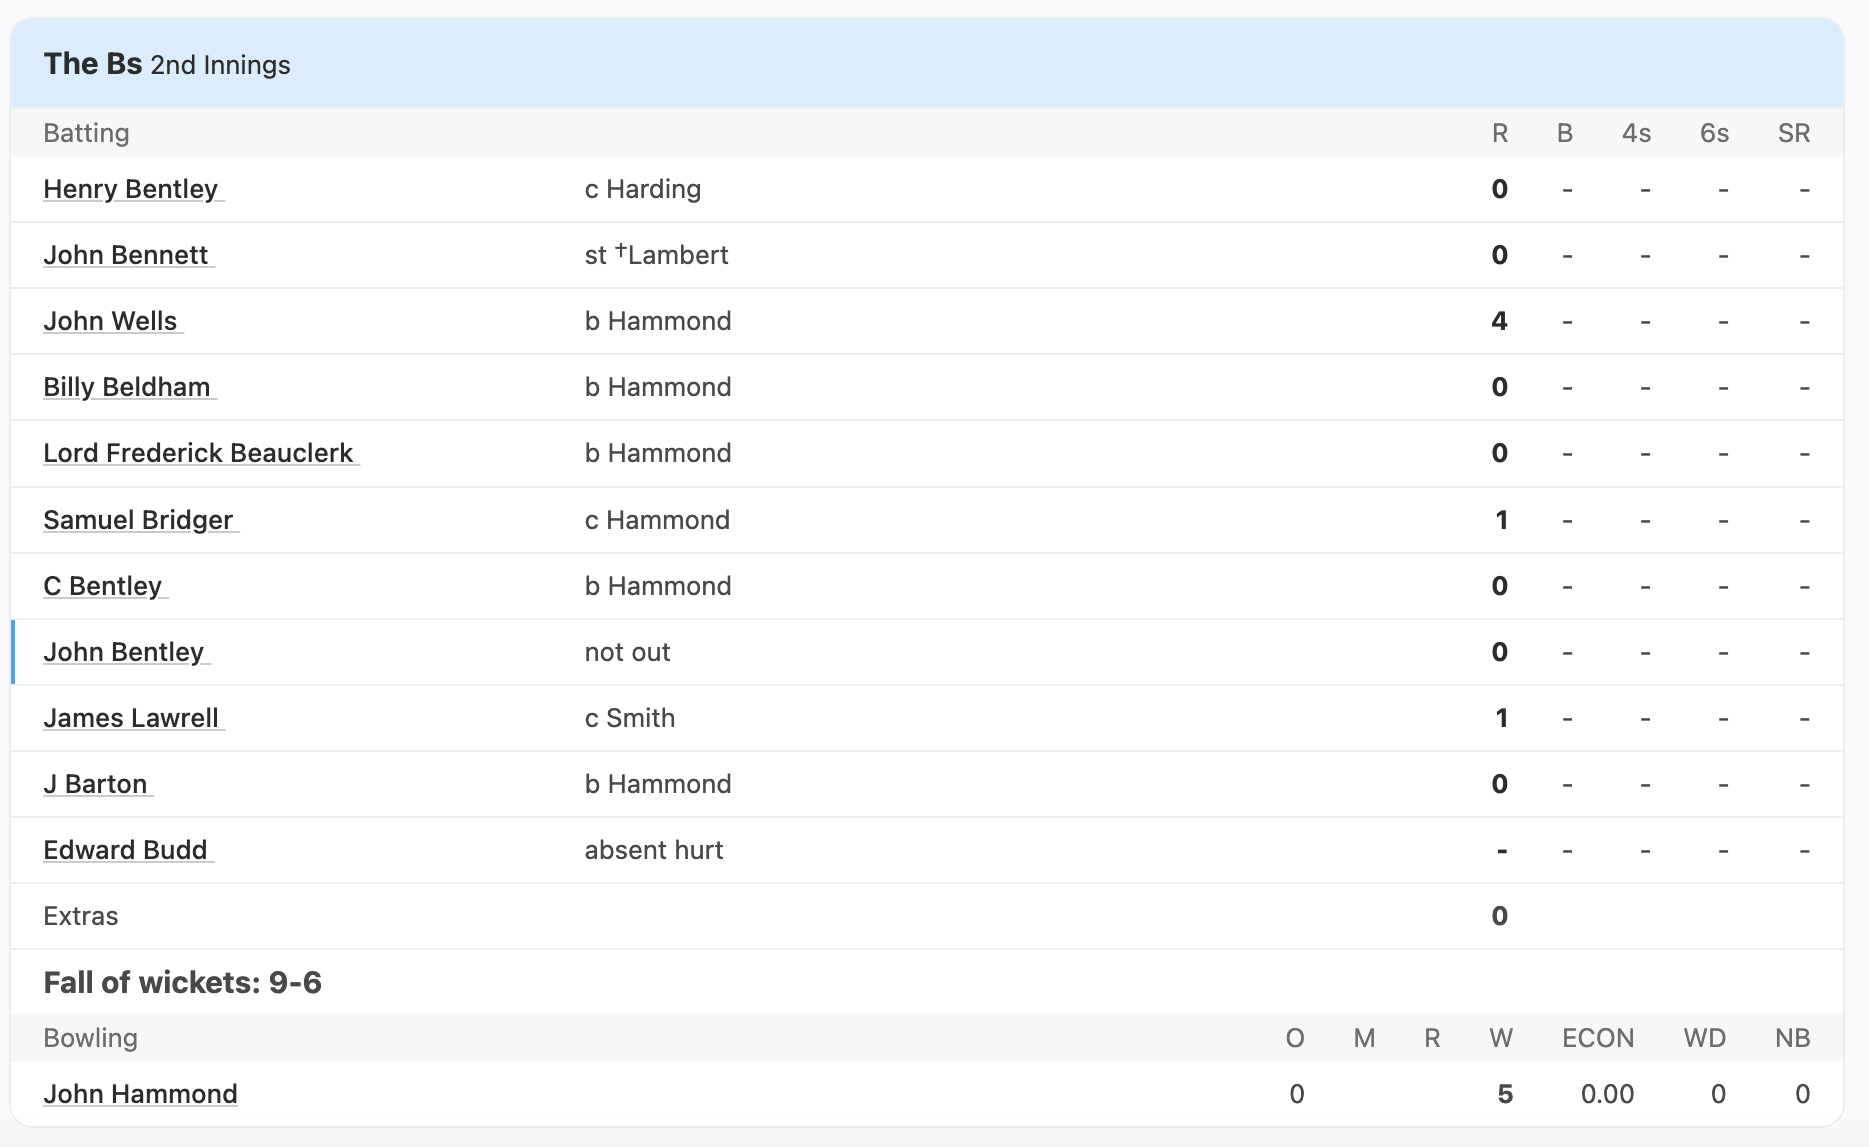Click the Bowling section header label

pyautogui.click(x=90, y=1038)
